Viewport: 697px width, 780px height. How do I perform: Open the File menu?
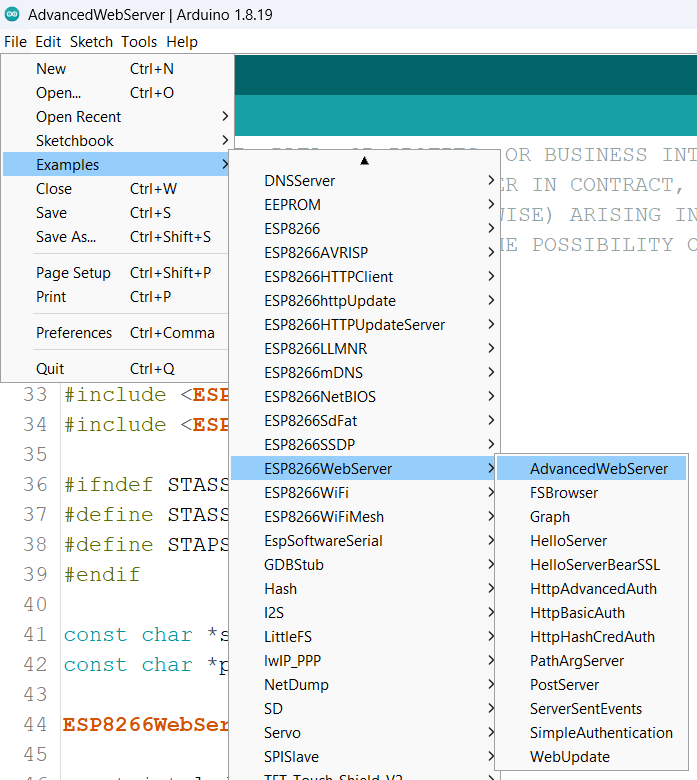15,42
